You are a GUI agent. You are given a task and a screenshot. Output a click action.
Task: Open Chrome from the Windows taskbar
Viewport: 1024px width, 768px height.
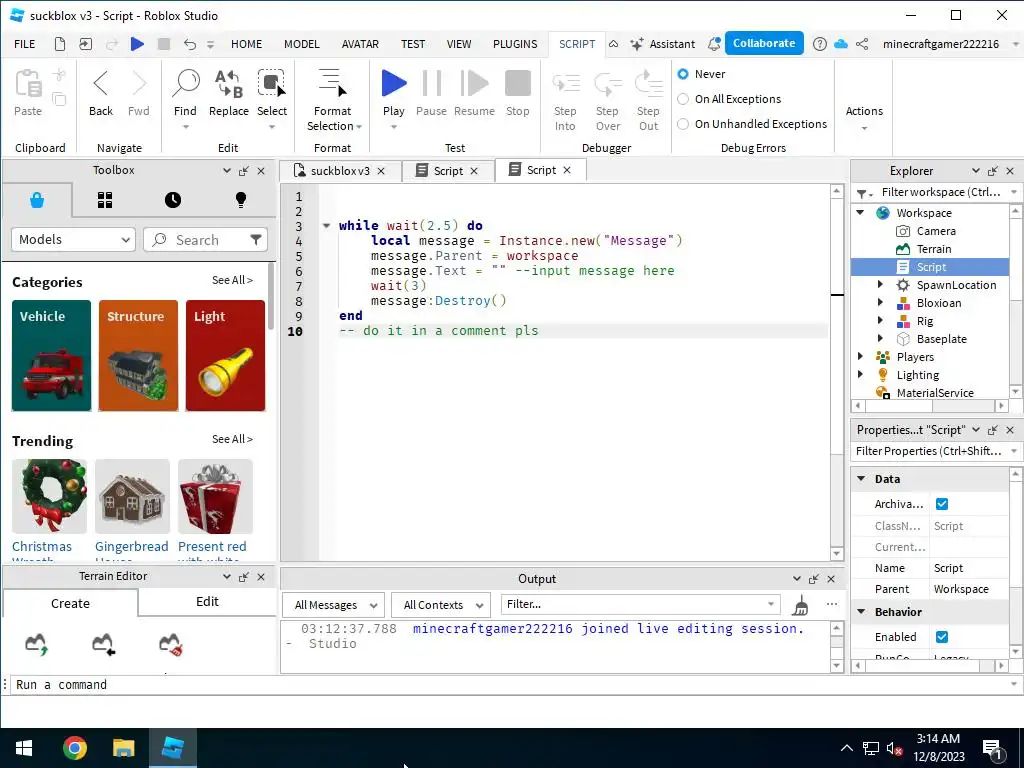click(75, 748)
